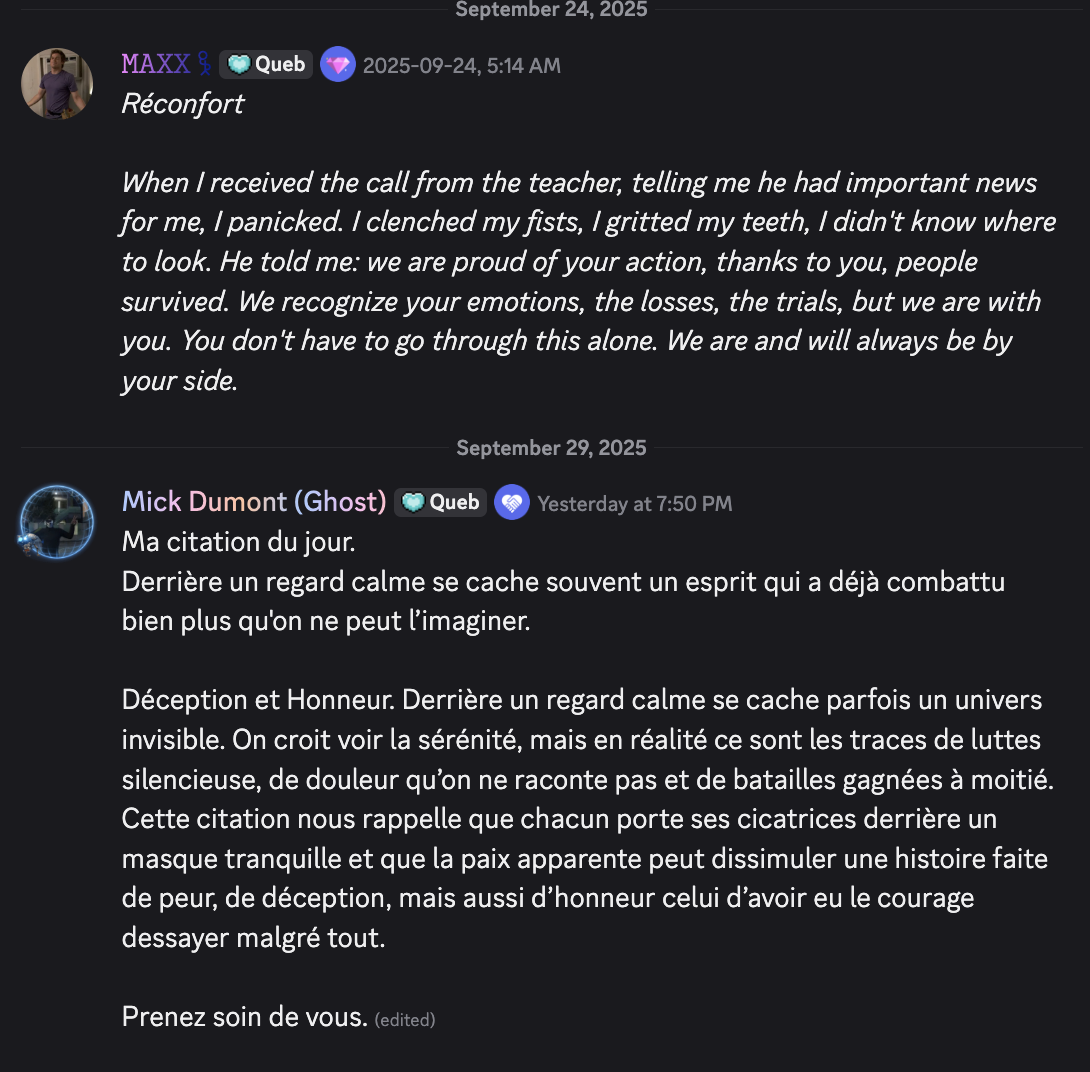This screenshot has width=1090, height=1072.
Task: Click the MAXX username
Action: 155,65
